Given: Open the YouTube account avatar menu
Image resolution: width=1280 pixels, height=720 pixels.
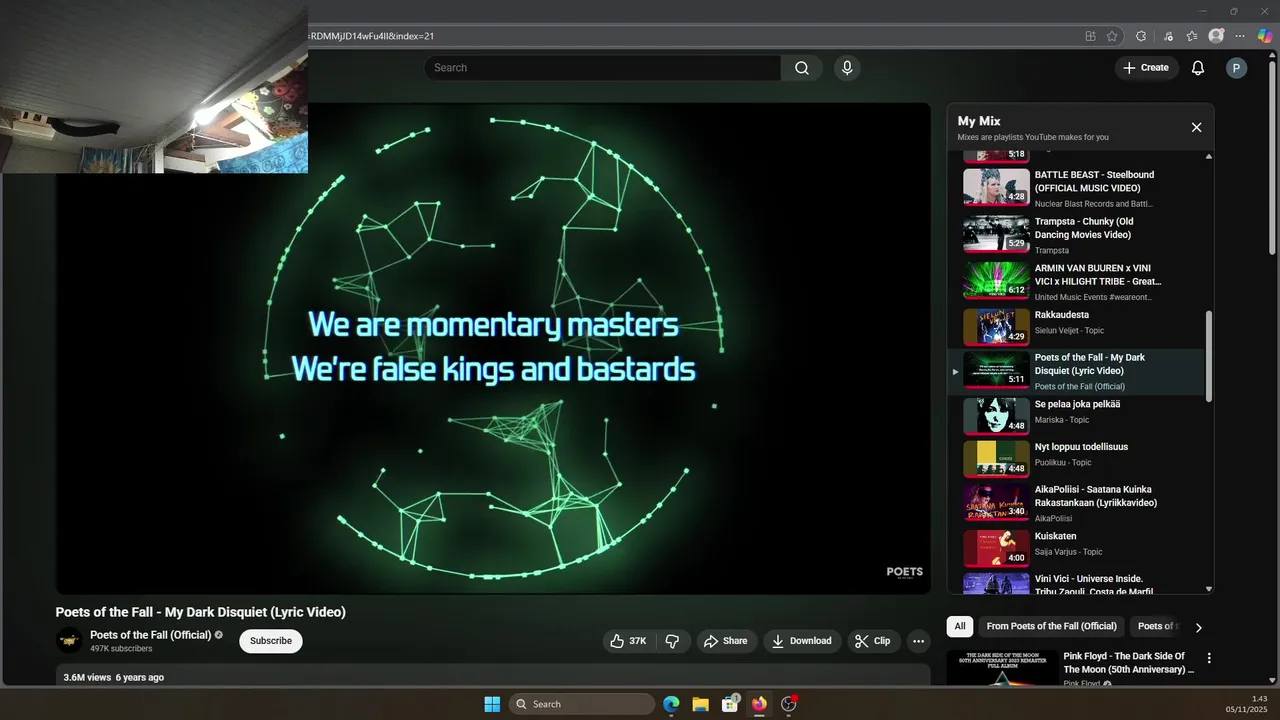Looking at the screenshot, I should pos(1236,68).
